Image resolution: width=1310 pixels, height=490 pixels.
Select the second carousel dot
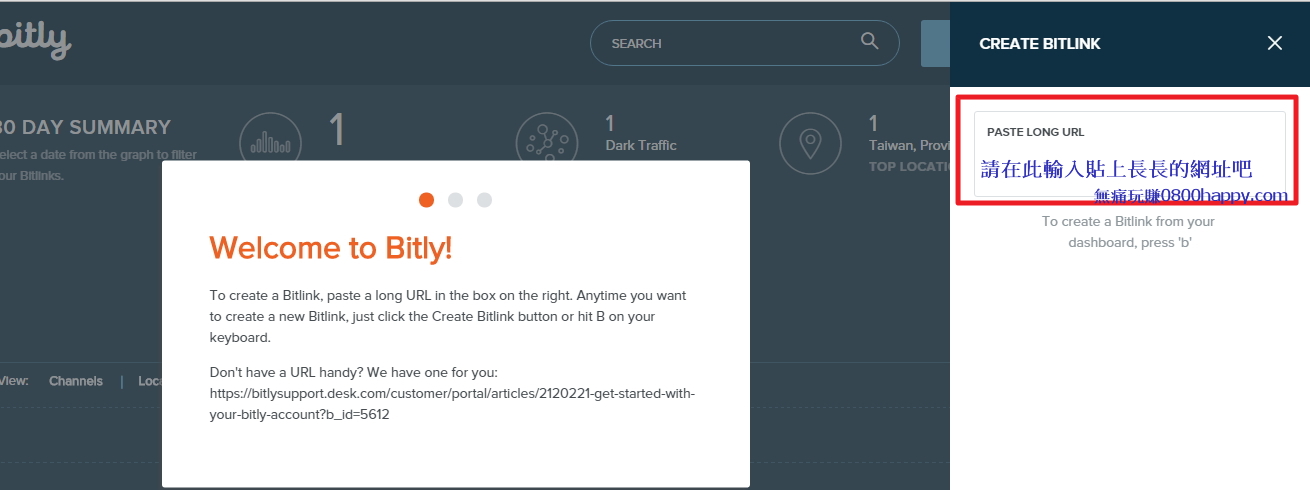pyautogui.click(x=455, y=200)
